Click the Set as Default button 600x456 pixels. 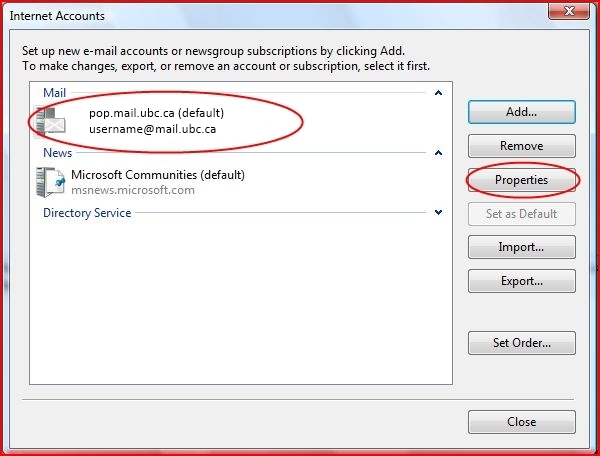521,214
